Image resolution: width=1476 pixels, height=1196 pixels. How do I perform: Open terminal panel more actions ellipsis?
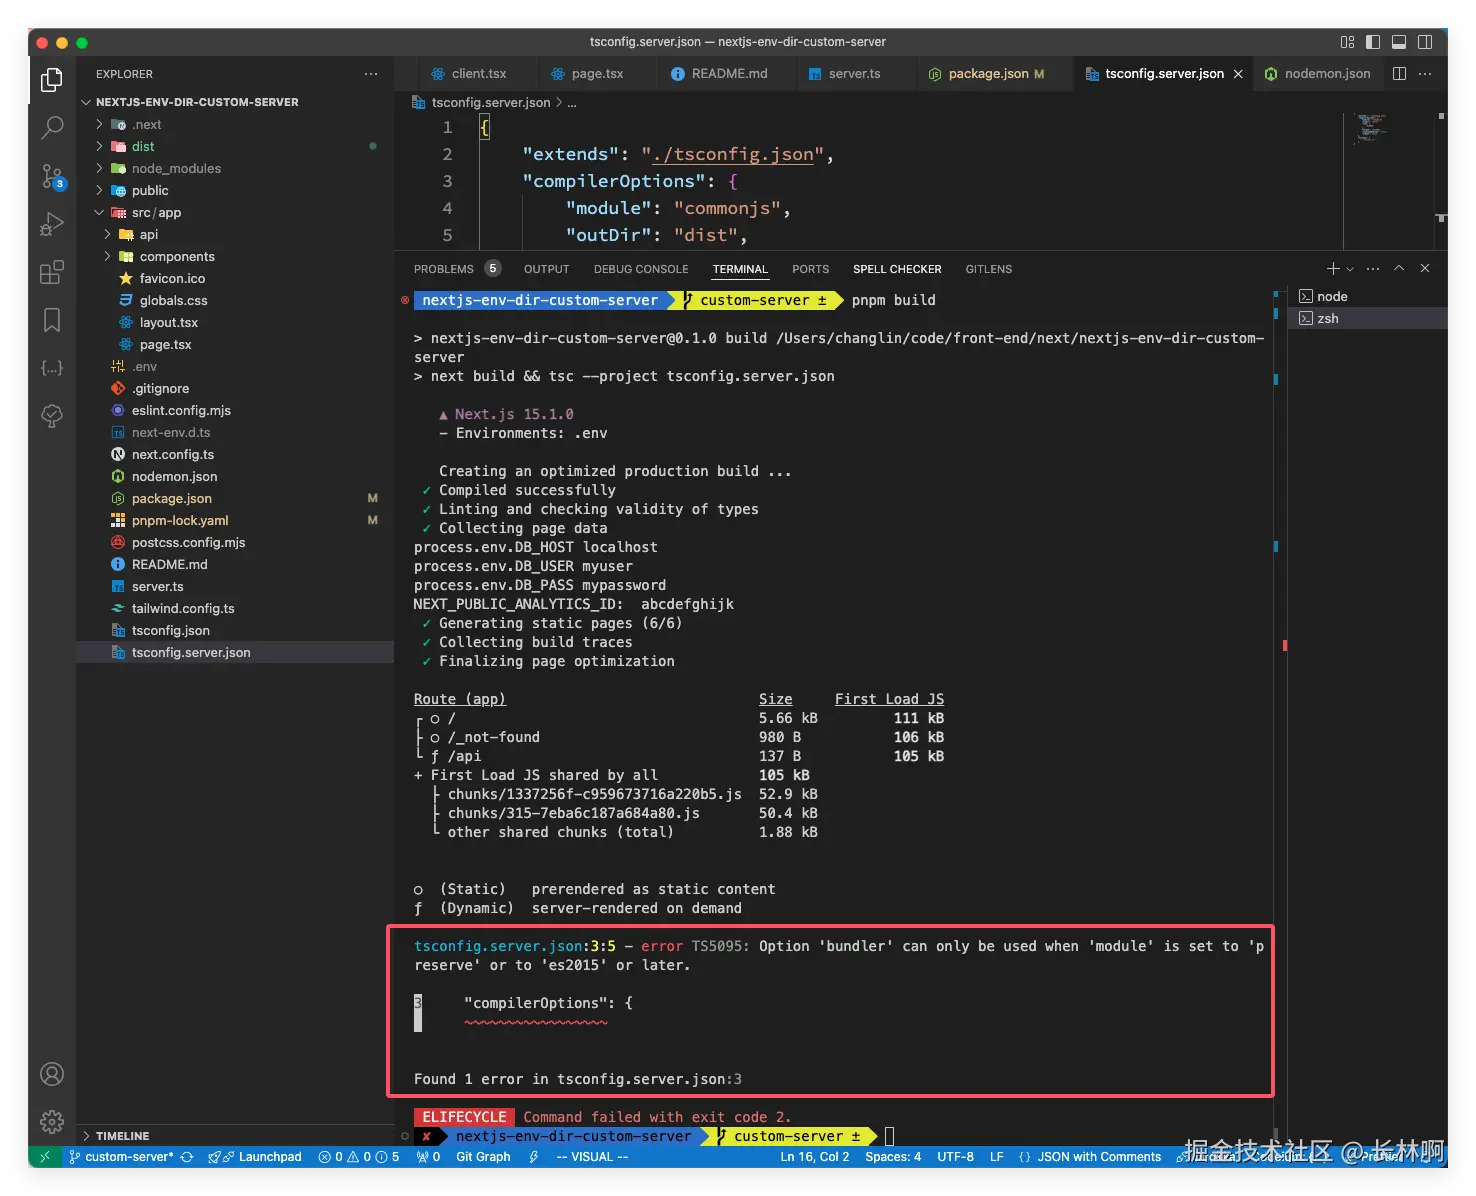[1373, 269]
